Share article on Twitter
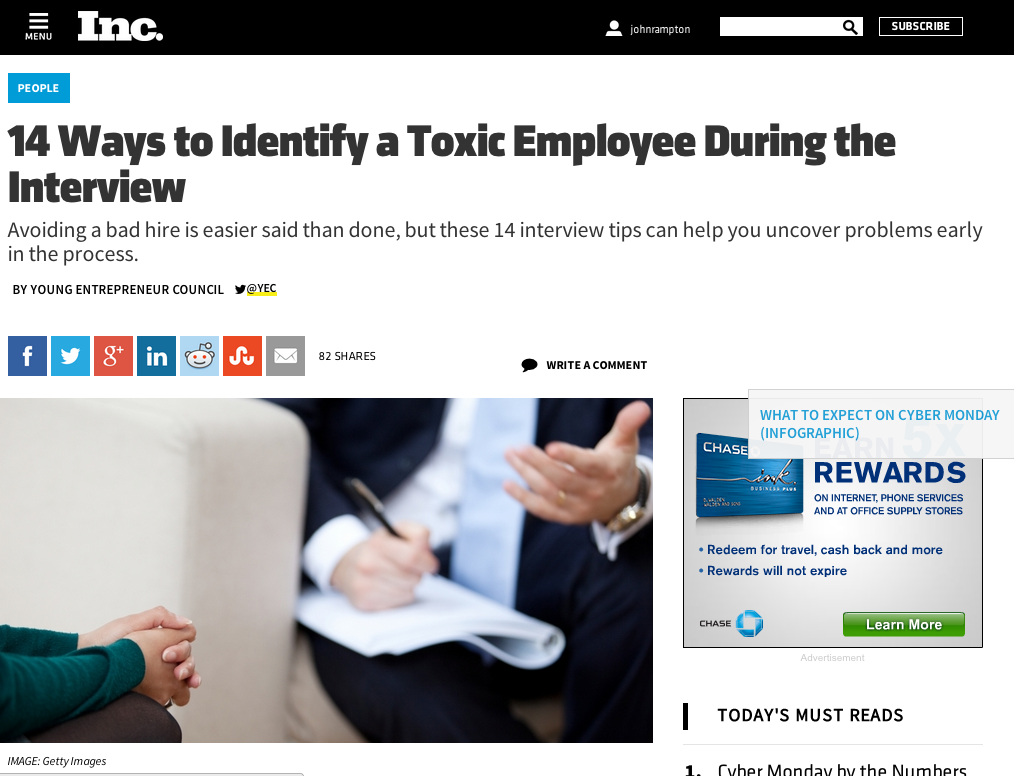This screenshot has height=776, width=1014. pyautogui.click(x=70, y=356)
